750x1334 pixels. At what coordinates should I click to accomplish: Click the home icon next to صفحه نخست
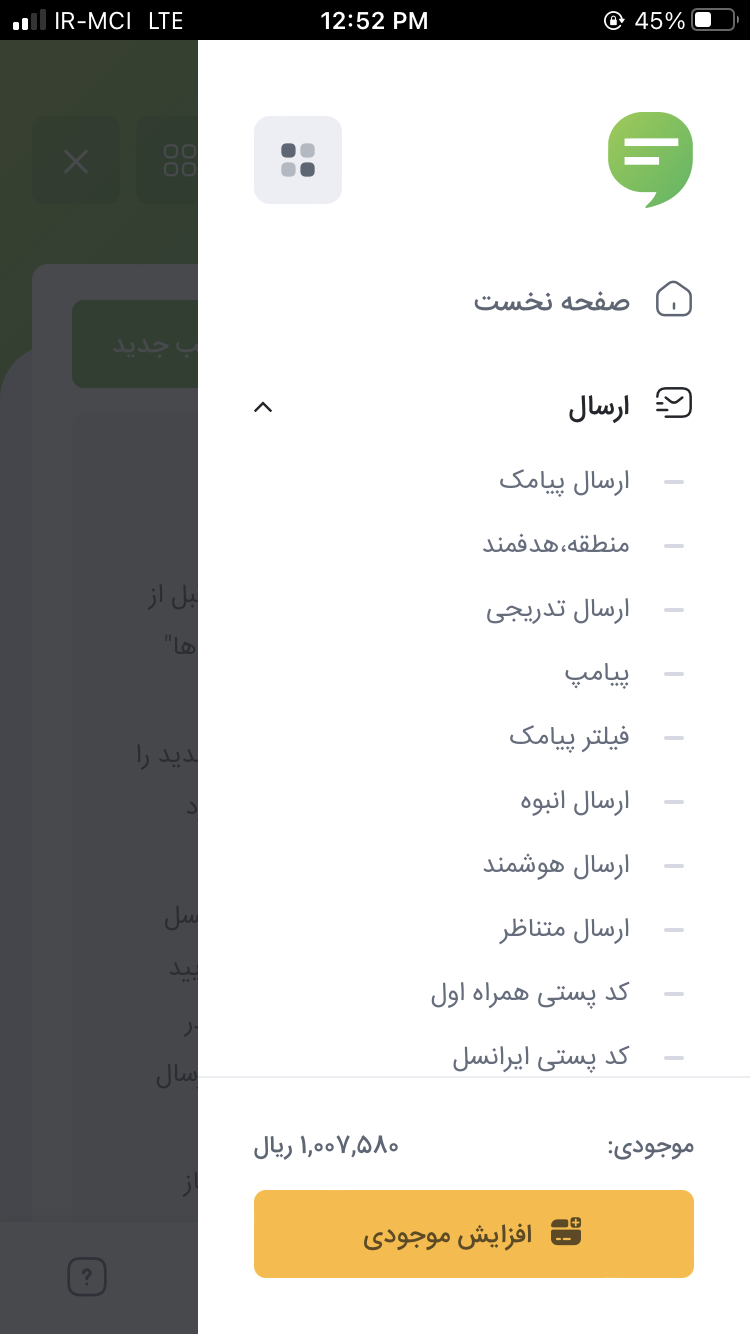[x=674, y=300]
